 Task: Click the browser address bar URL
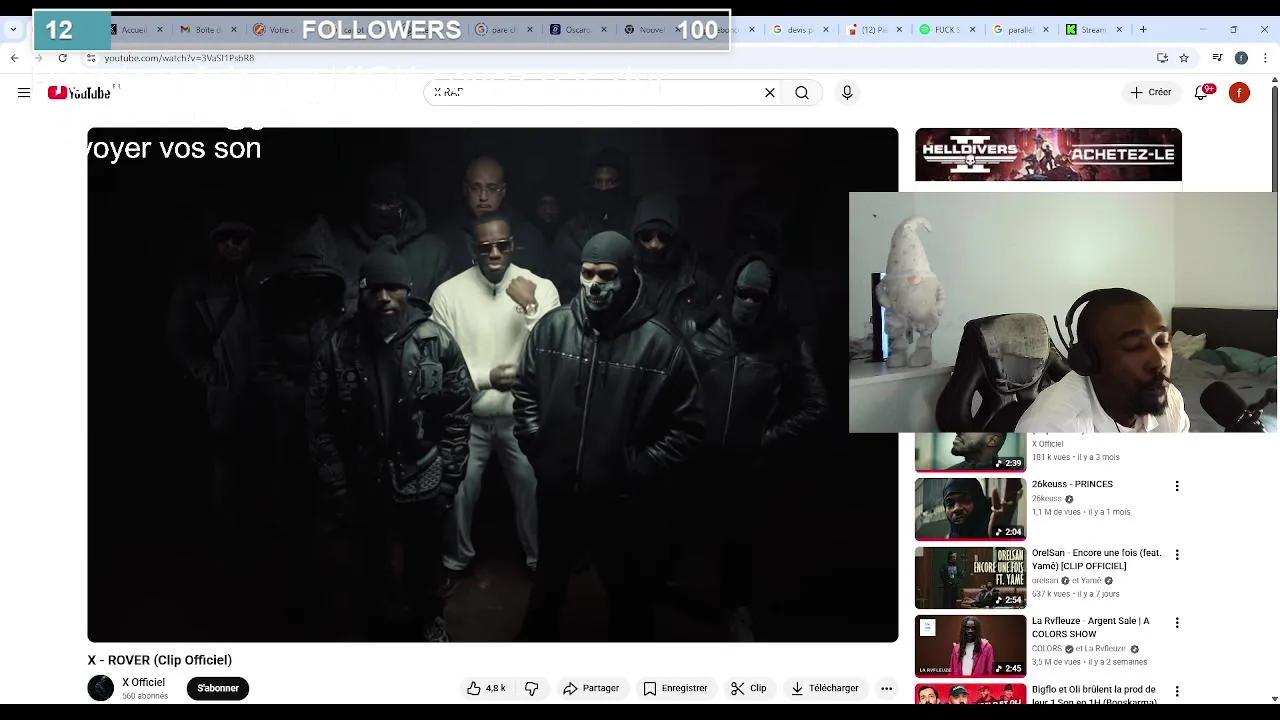pos(179,58)
